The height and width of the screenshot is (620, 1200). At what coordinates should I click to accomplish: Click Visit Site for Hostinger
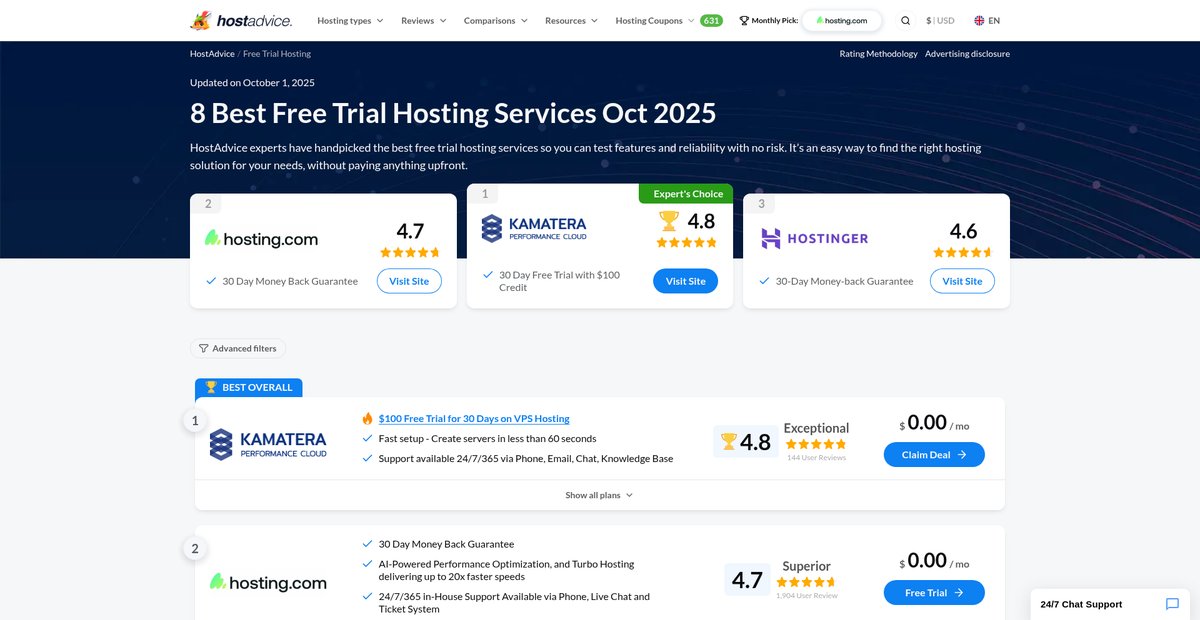click(962, 281)
